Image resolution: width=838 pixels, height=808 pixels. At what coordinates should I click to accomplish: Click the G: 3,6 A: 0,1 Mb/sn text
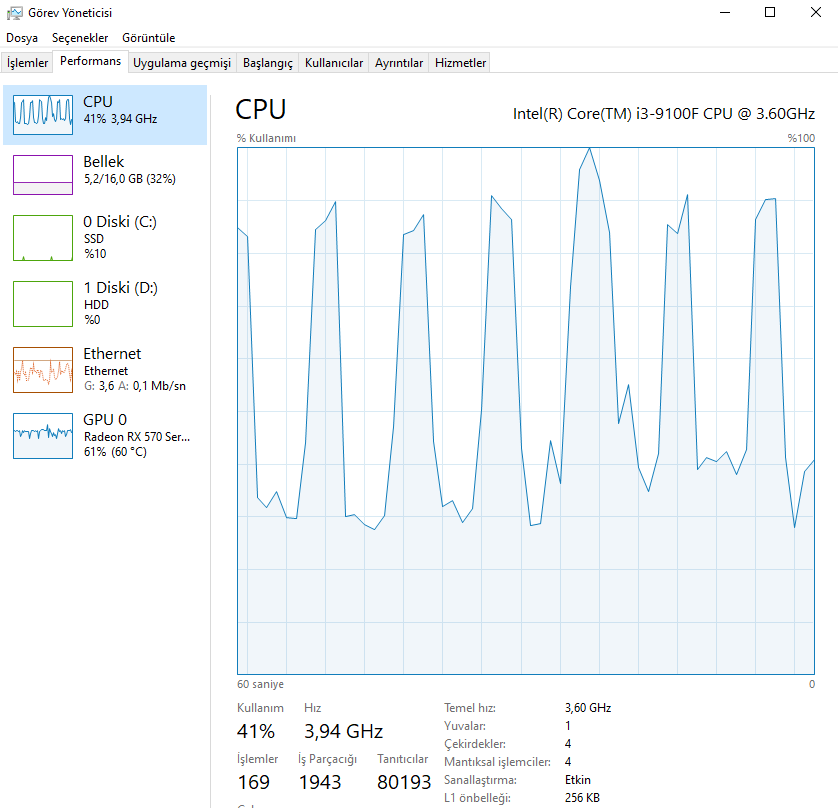click(135, 386)
